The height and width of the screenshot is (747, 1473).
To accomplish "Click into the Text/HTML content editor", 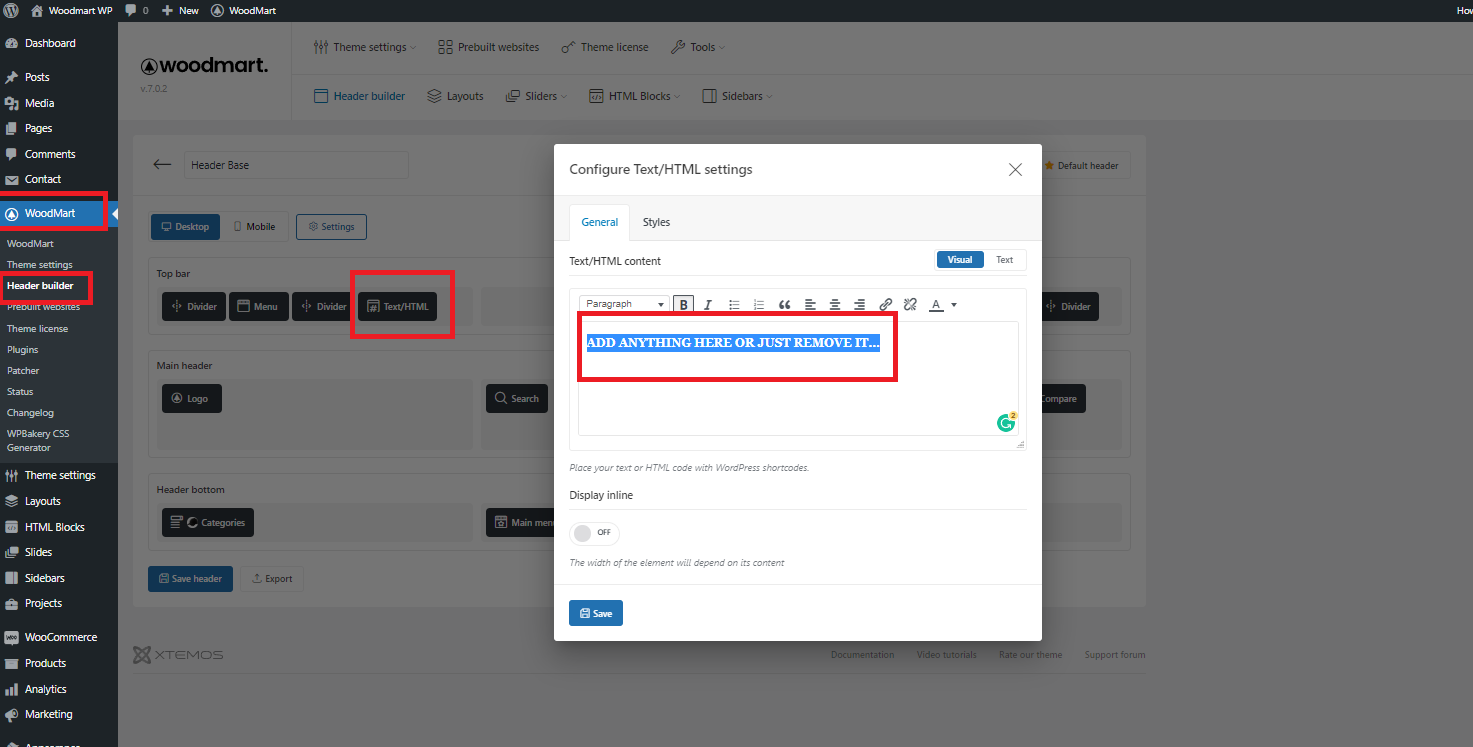I will (x=798, y=378).
